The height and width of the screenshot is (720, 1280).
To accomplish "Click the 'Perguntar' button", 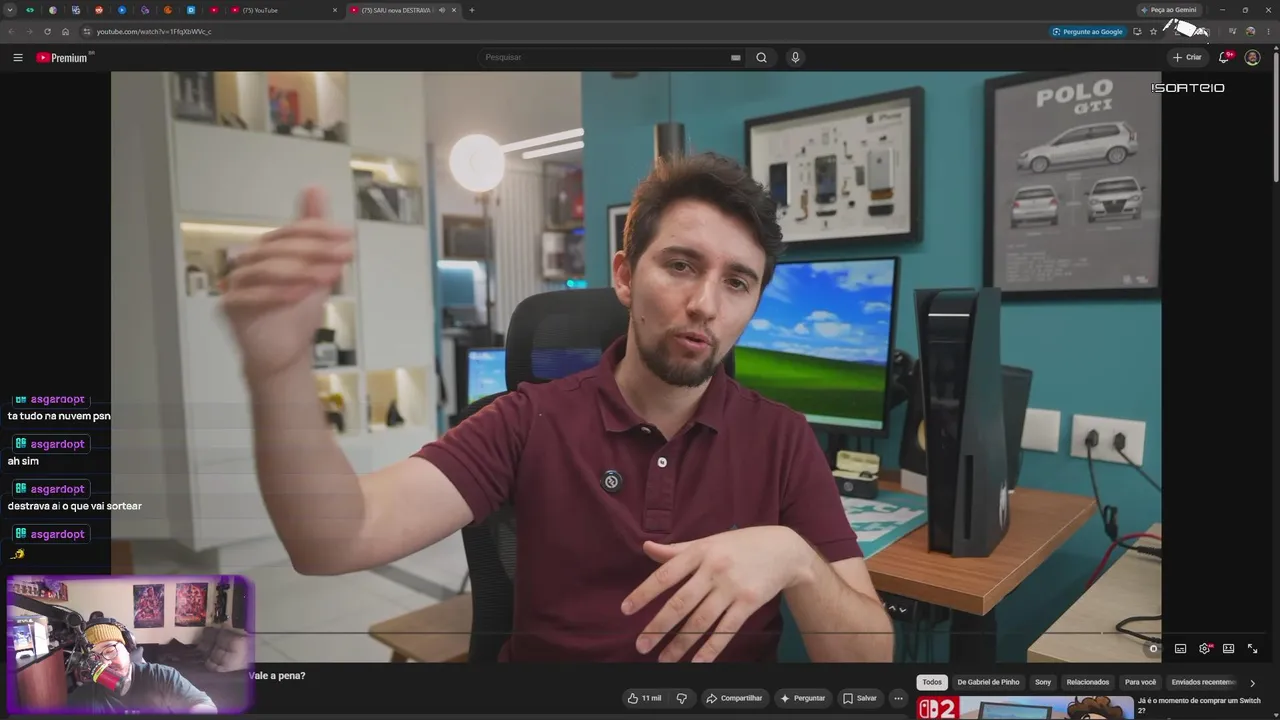I will pyautogui.click(x=802, y=698).
